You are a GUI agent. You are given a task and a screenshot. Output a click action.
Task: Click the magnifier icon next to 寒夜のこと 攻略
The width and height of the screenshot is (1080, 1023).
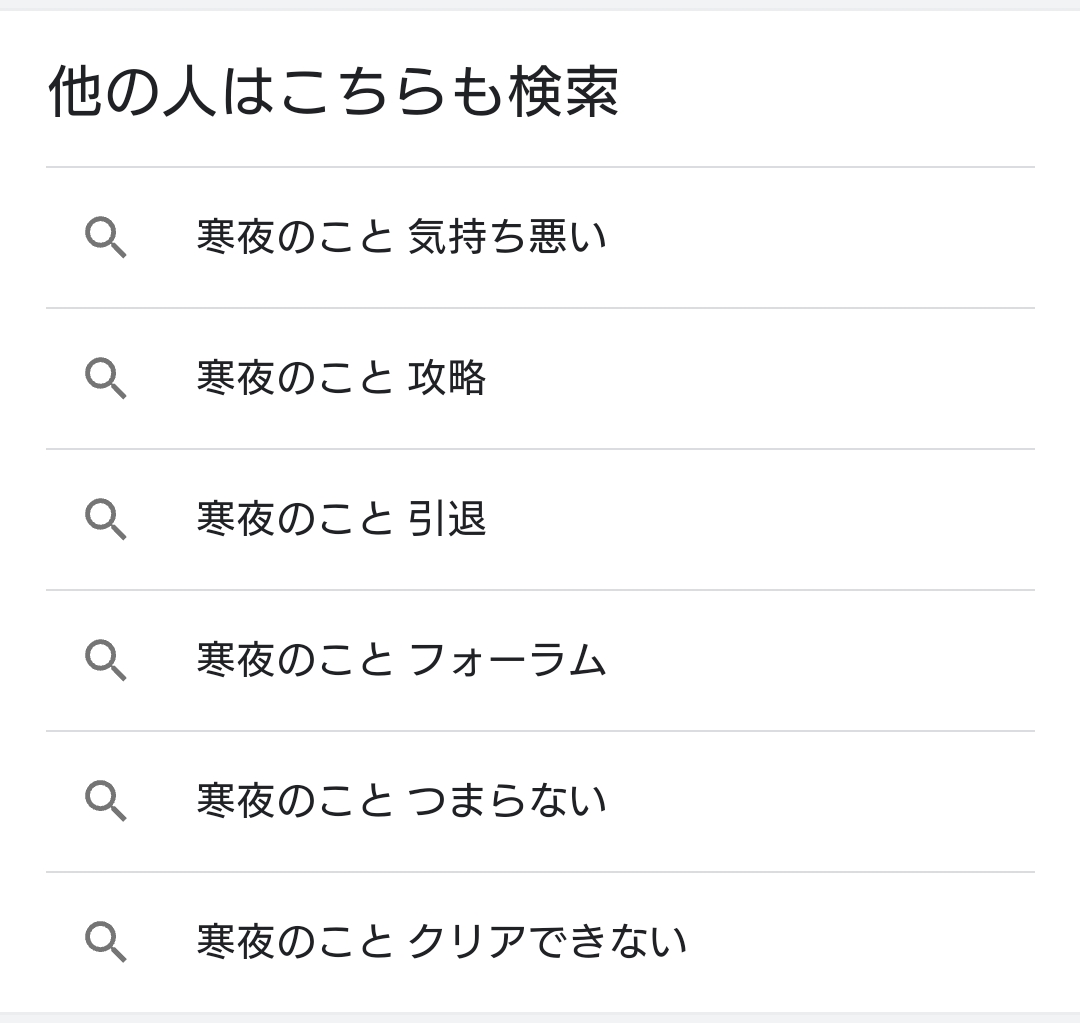click(x=105, y=379)
